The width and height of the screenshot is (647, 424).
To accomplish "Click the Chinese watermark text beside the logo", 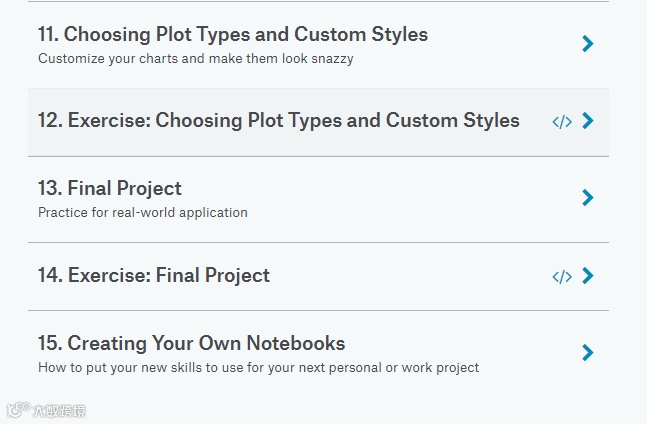I will pyautogui.click(x=59, y=410).
